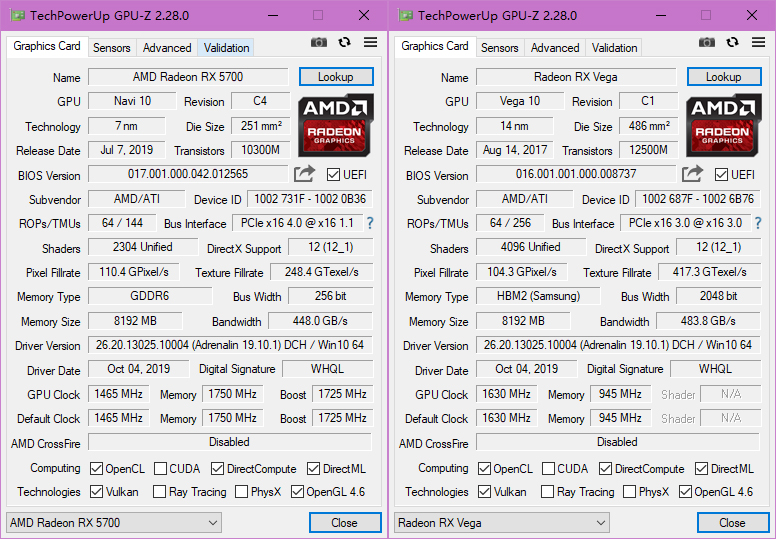
Task: Click Memory Type value GDDR6
Action: click(x=150, y=296)
